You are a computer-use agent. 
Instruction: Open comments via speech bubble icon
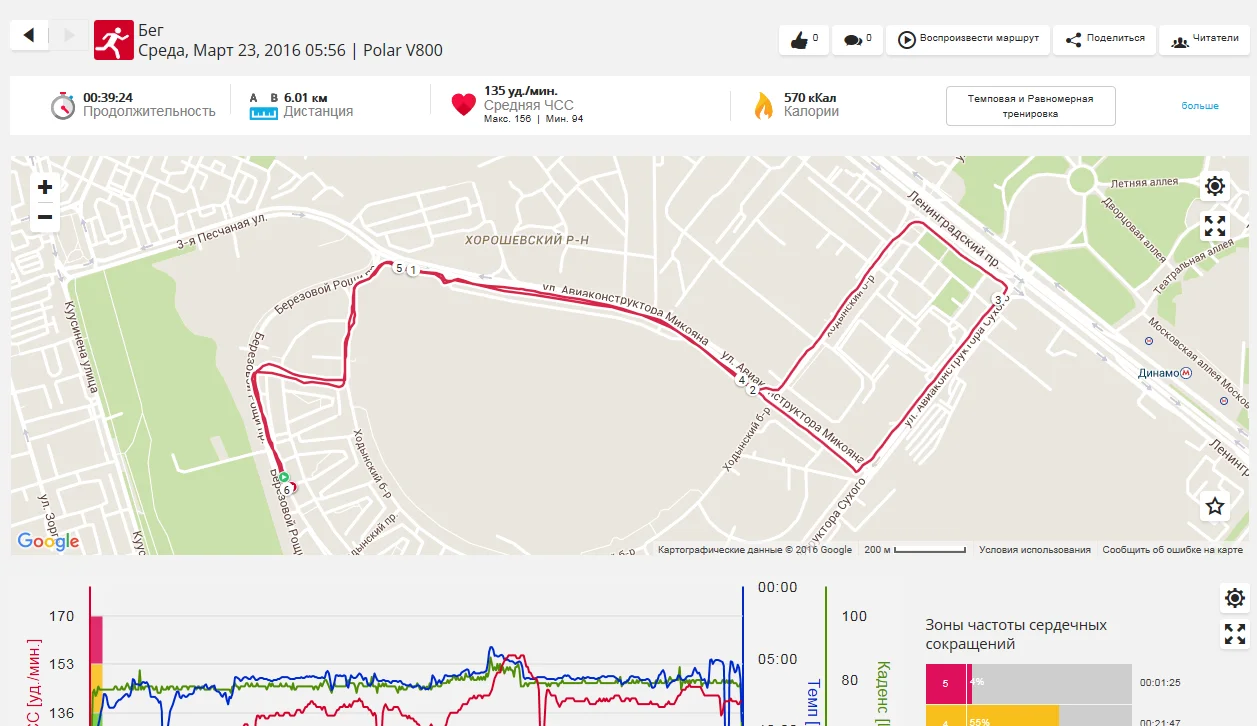pos(857,40)
